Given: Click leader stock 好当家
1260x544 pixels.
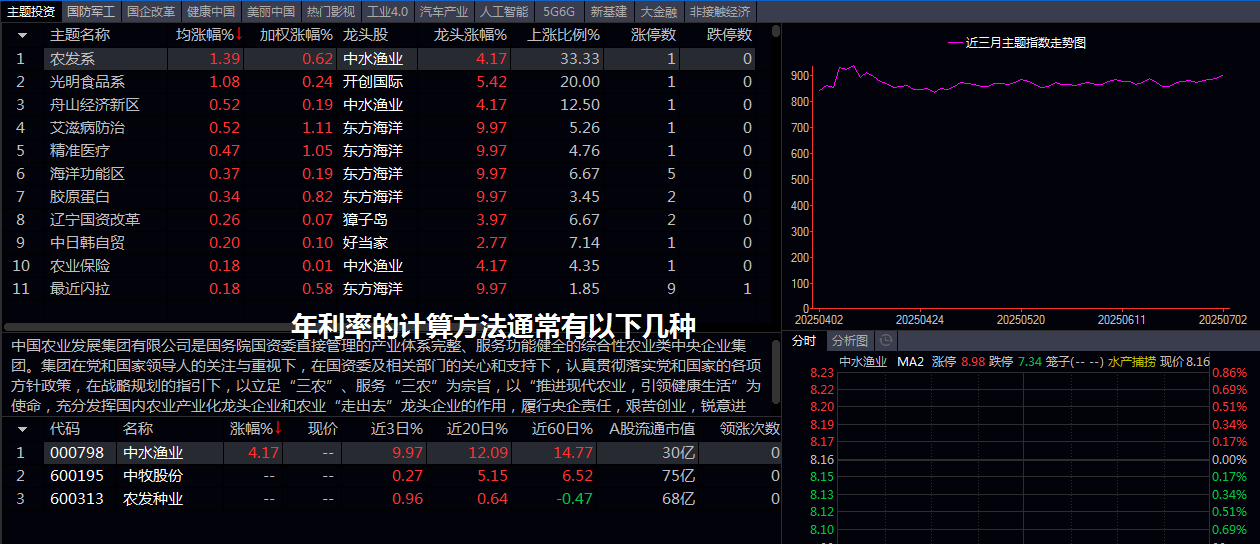Looking at the screenshot, I should click(x=365, y=243).
